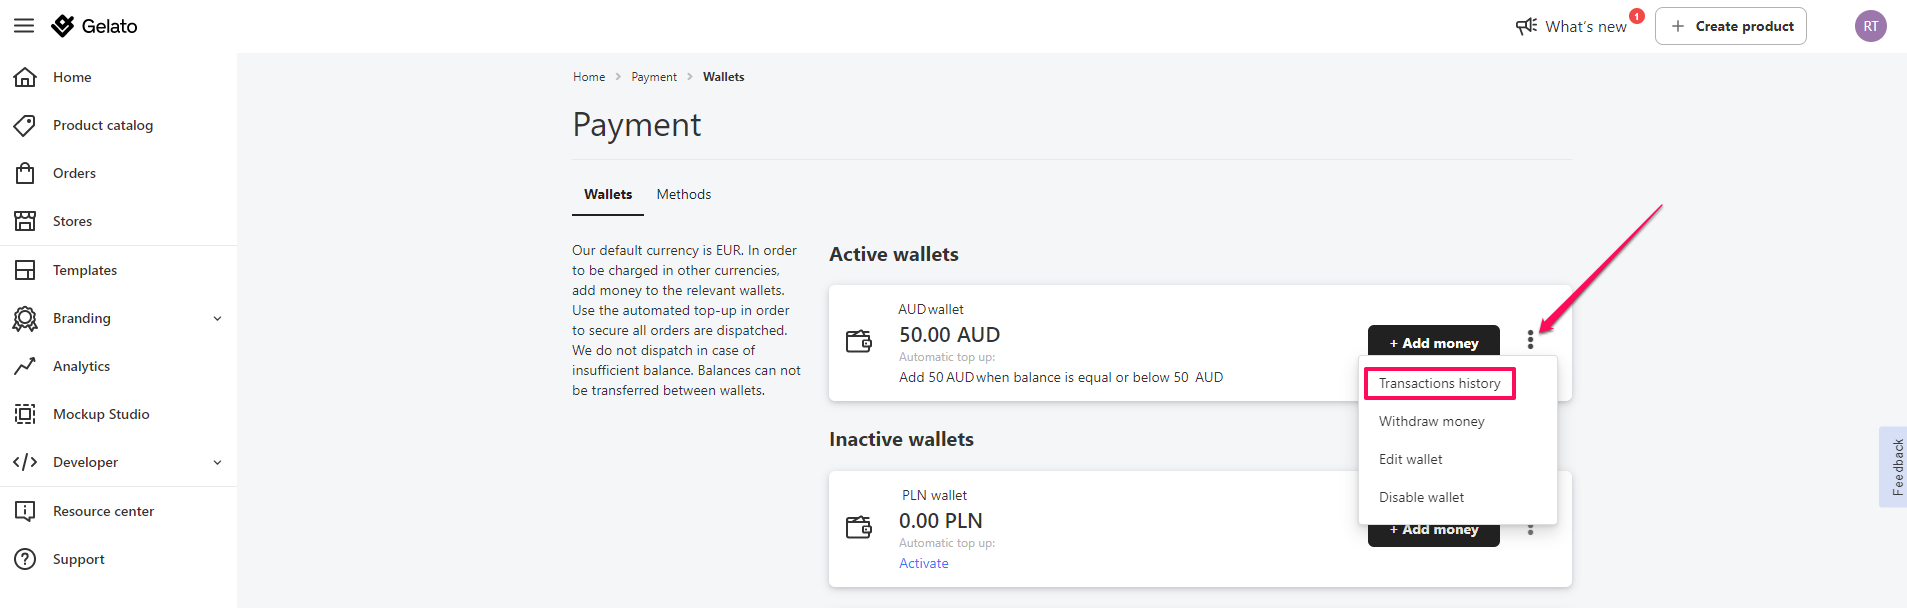Click the What's new megaphone icon
This screenshot has height=608, width=1907.
point(1526,26)
